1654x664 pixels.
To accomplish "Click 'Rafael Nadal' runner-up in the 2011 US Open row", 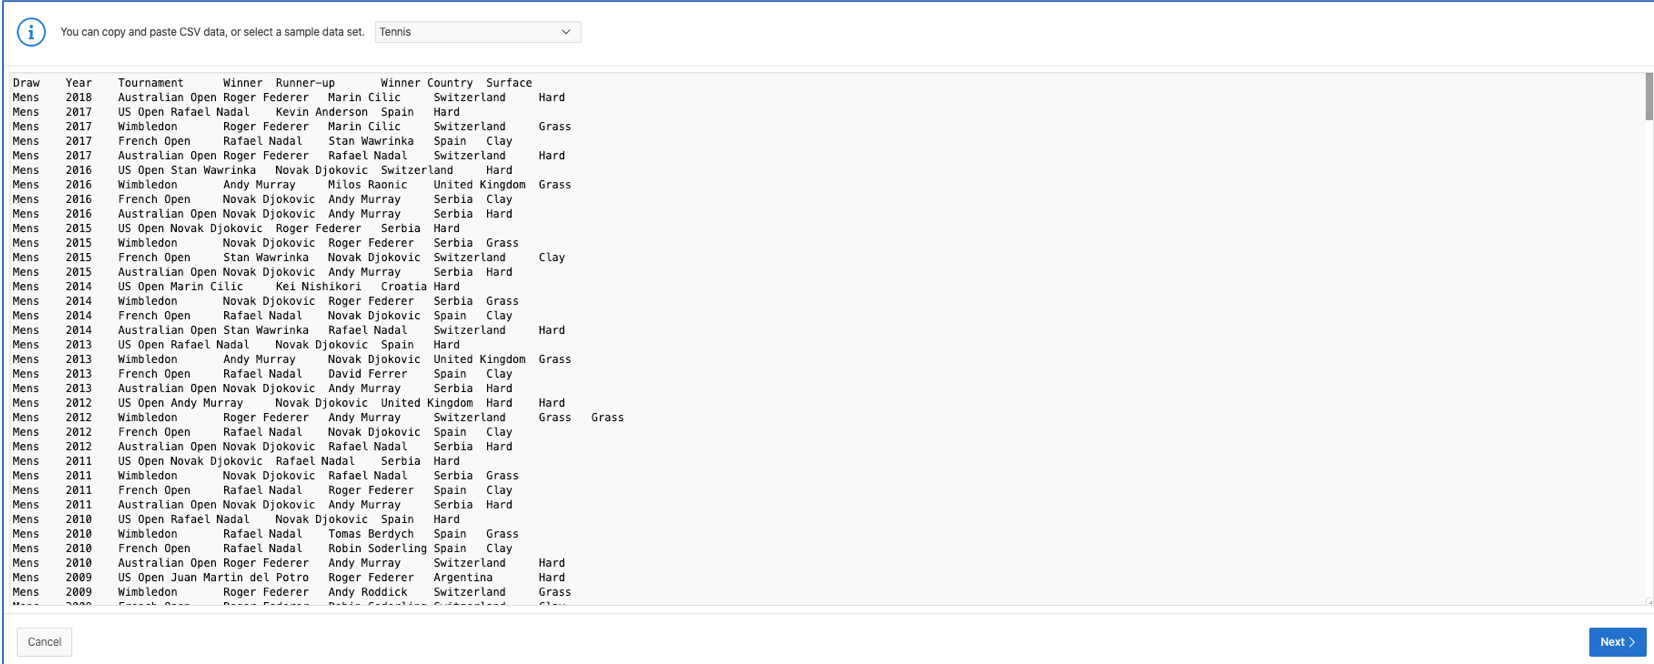I will [x=315, y=461].
